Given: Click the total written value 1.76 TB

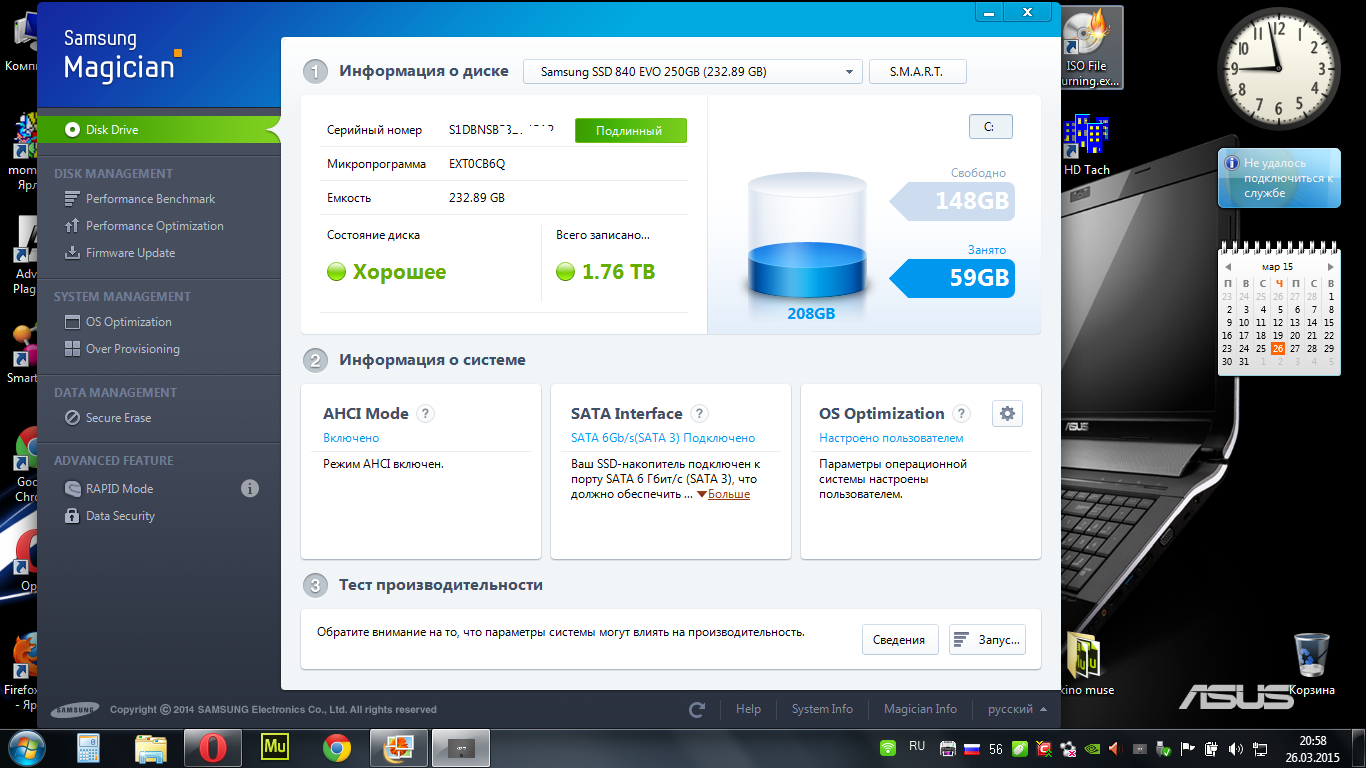Looking at the screenshot, I should [x=619, y=272].
